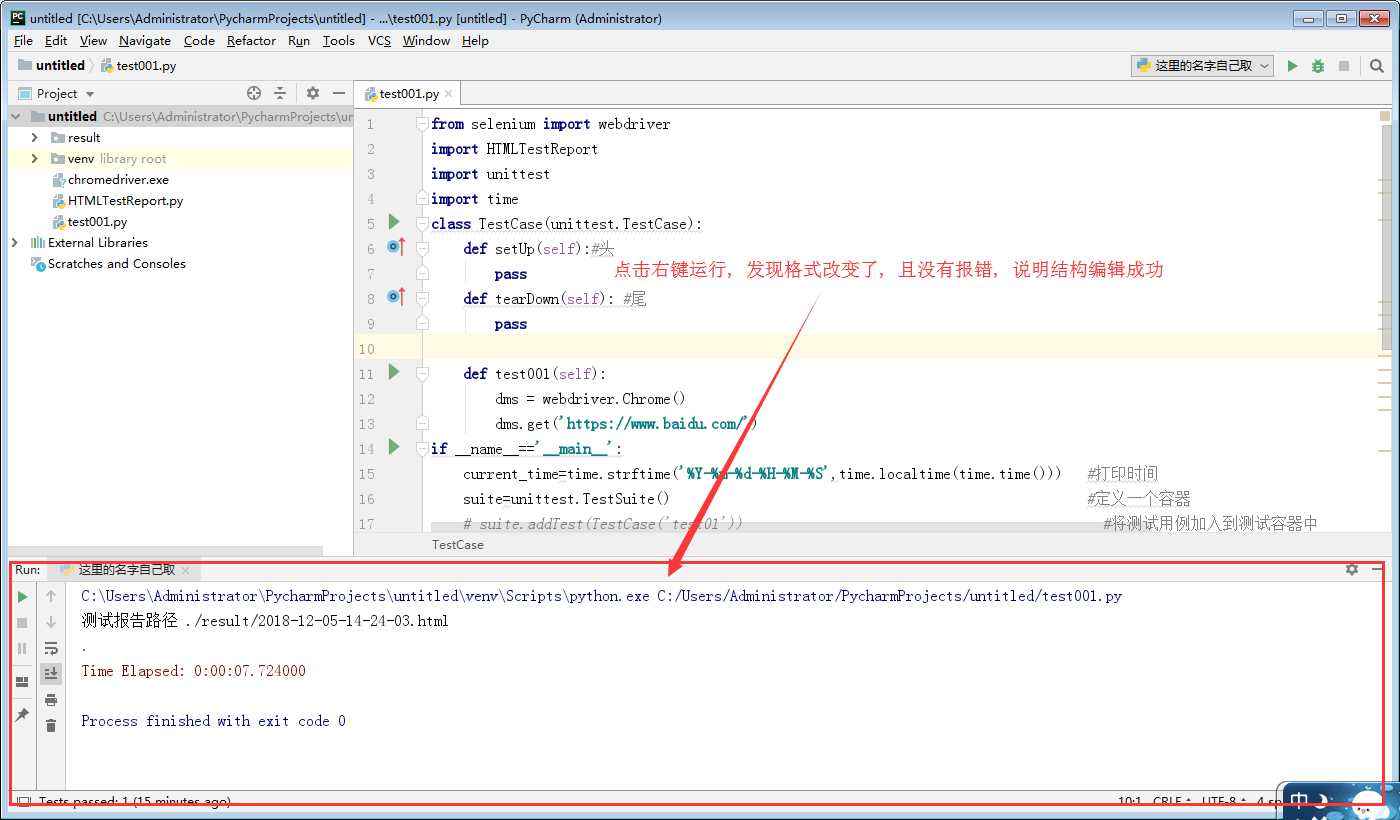Expand External Libraries node
Viewport: 1400px width, 820px height.
(x=14, y=242)
